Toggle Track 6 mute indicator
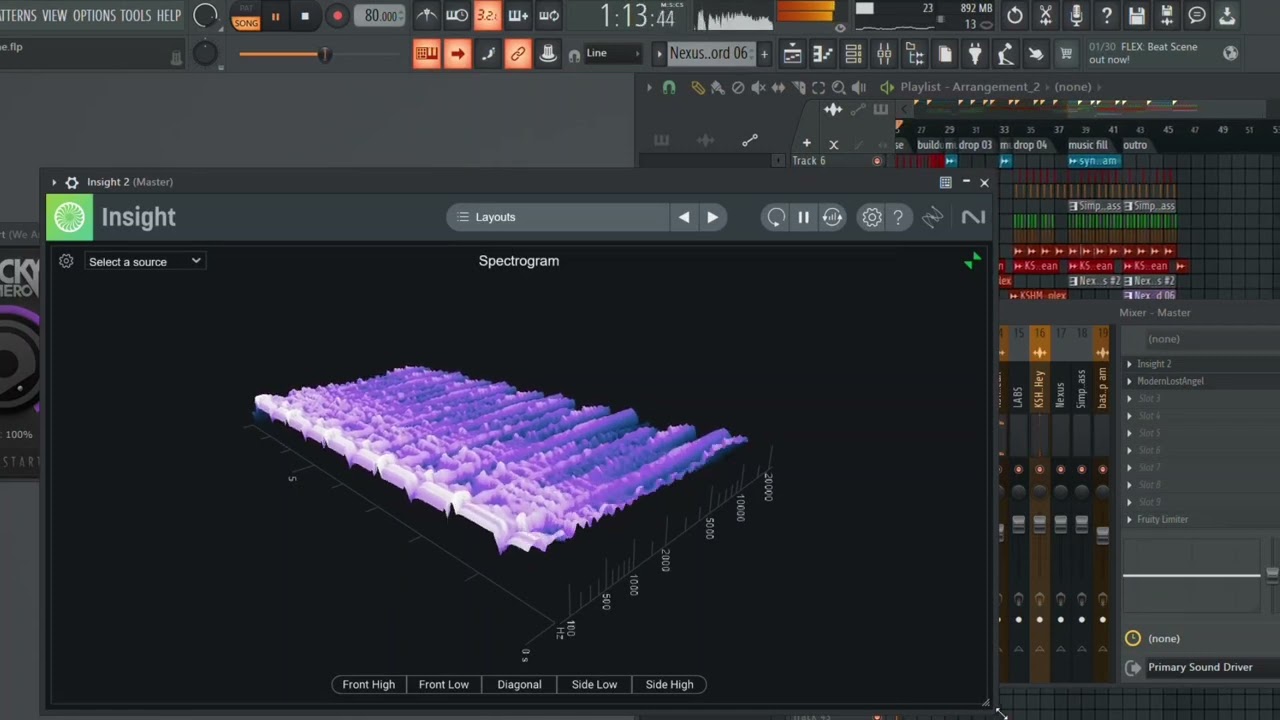Image resolution: width=1280 pixels, height=720 pixels. tap(878, 161)
